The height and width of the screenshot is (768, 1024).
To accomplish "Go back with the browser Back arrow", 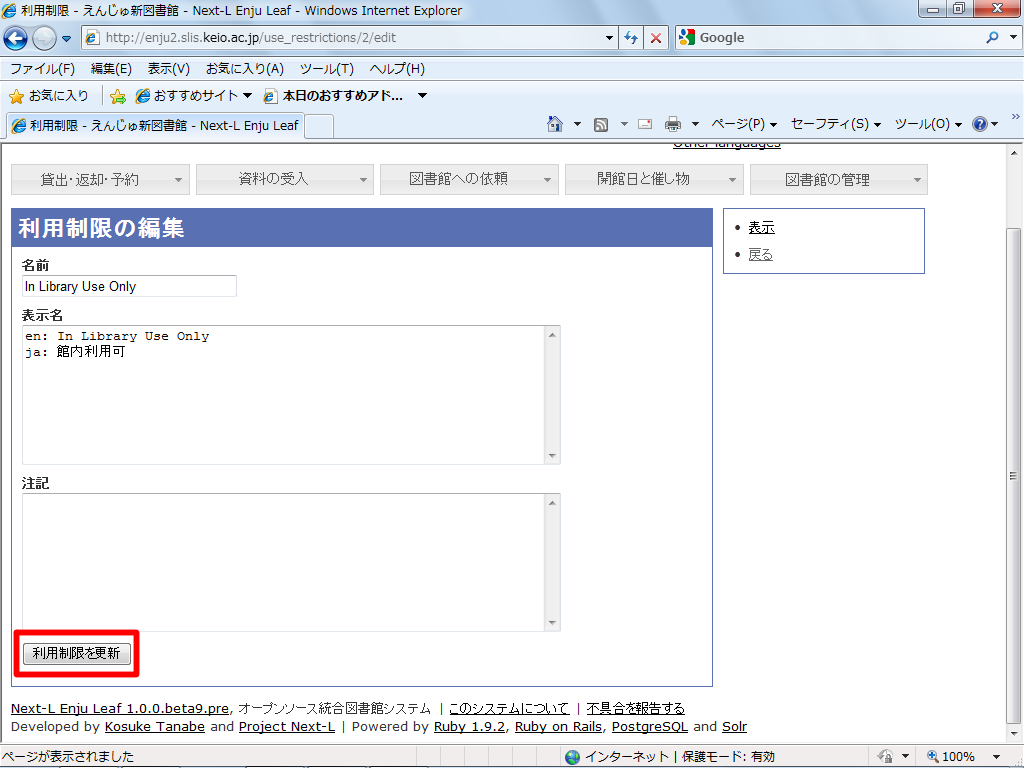I will pos(16,38).
